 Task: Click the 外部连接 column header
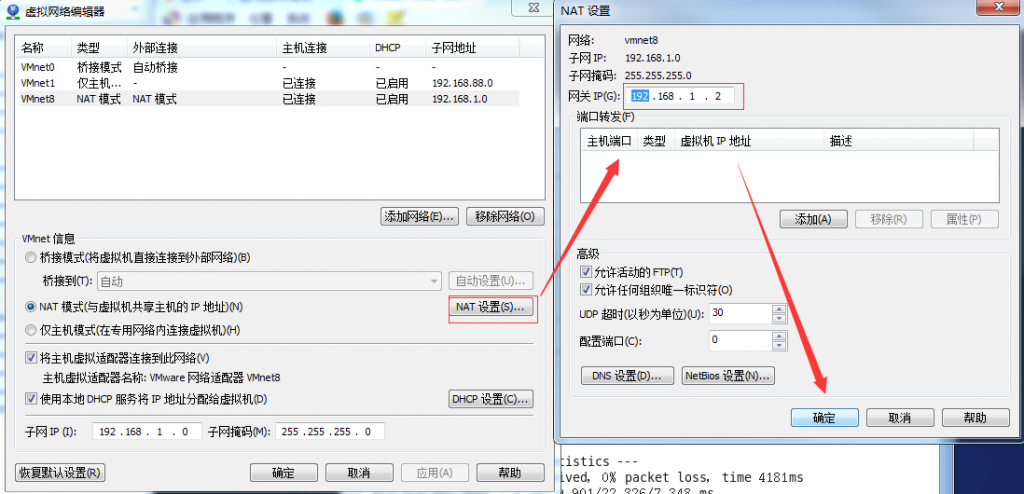click(202, 48)
